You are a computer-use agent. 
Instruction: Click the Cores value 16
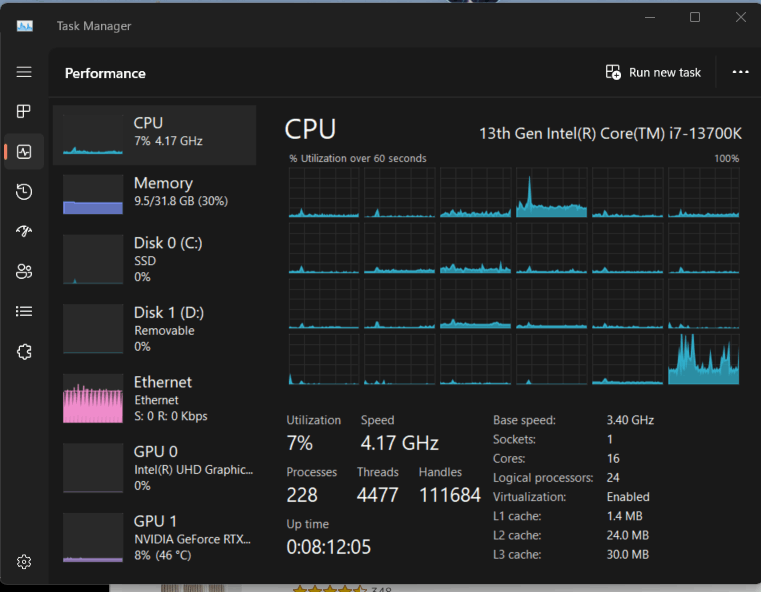click(x=613, y=459)
